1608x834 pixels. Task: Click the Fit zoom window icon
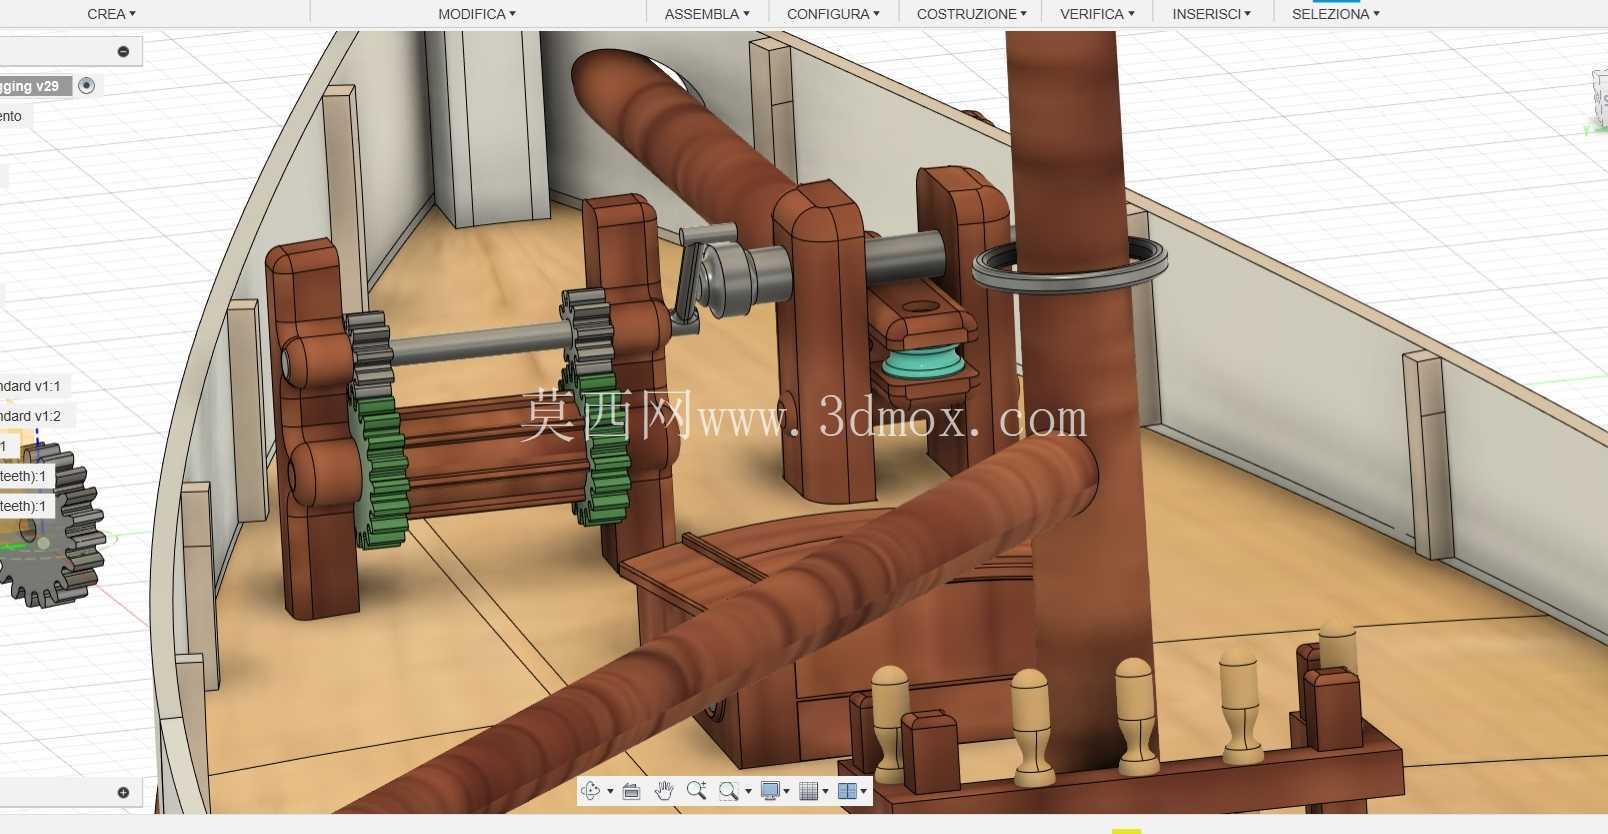(x=729, y=791)
